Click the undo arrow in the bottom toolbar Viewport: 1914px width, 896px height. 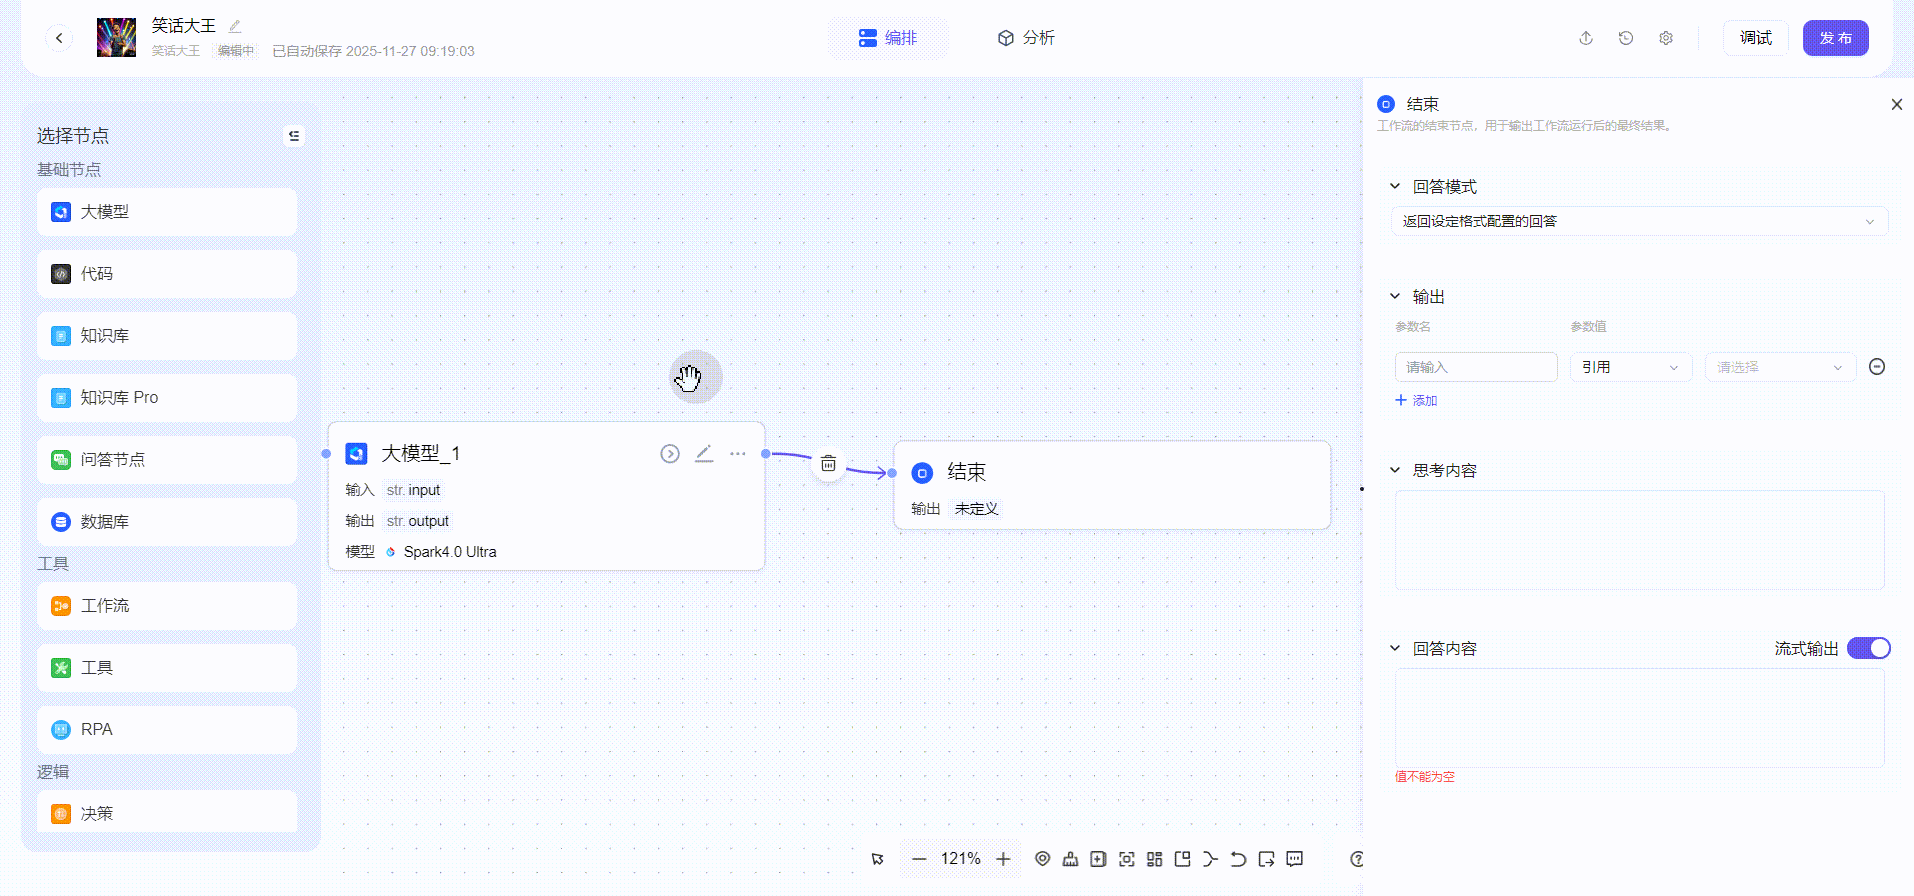point(1238,859)
